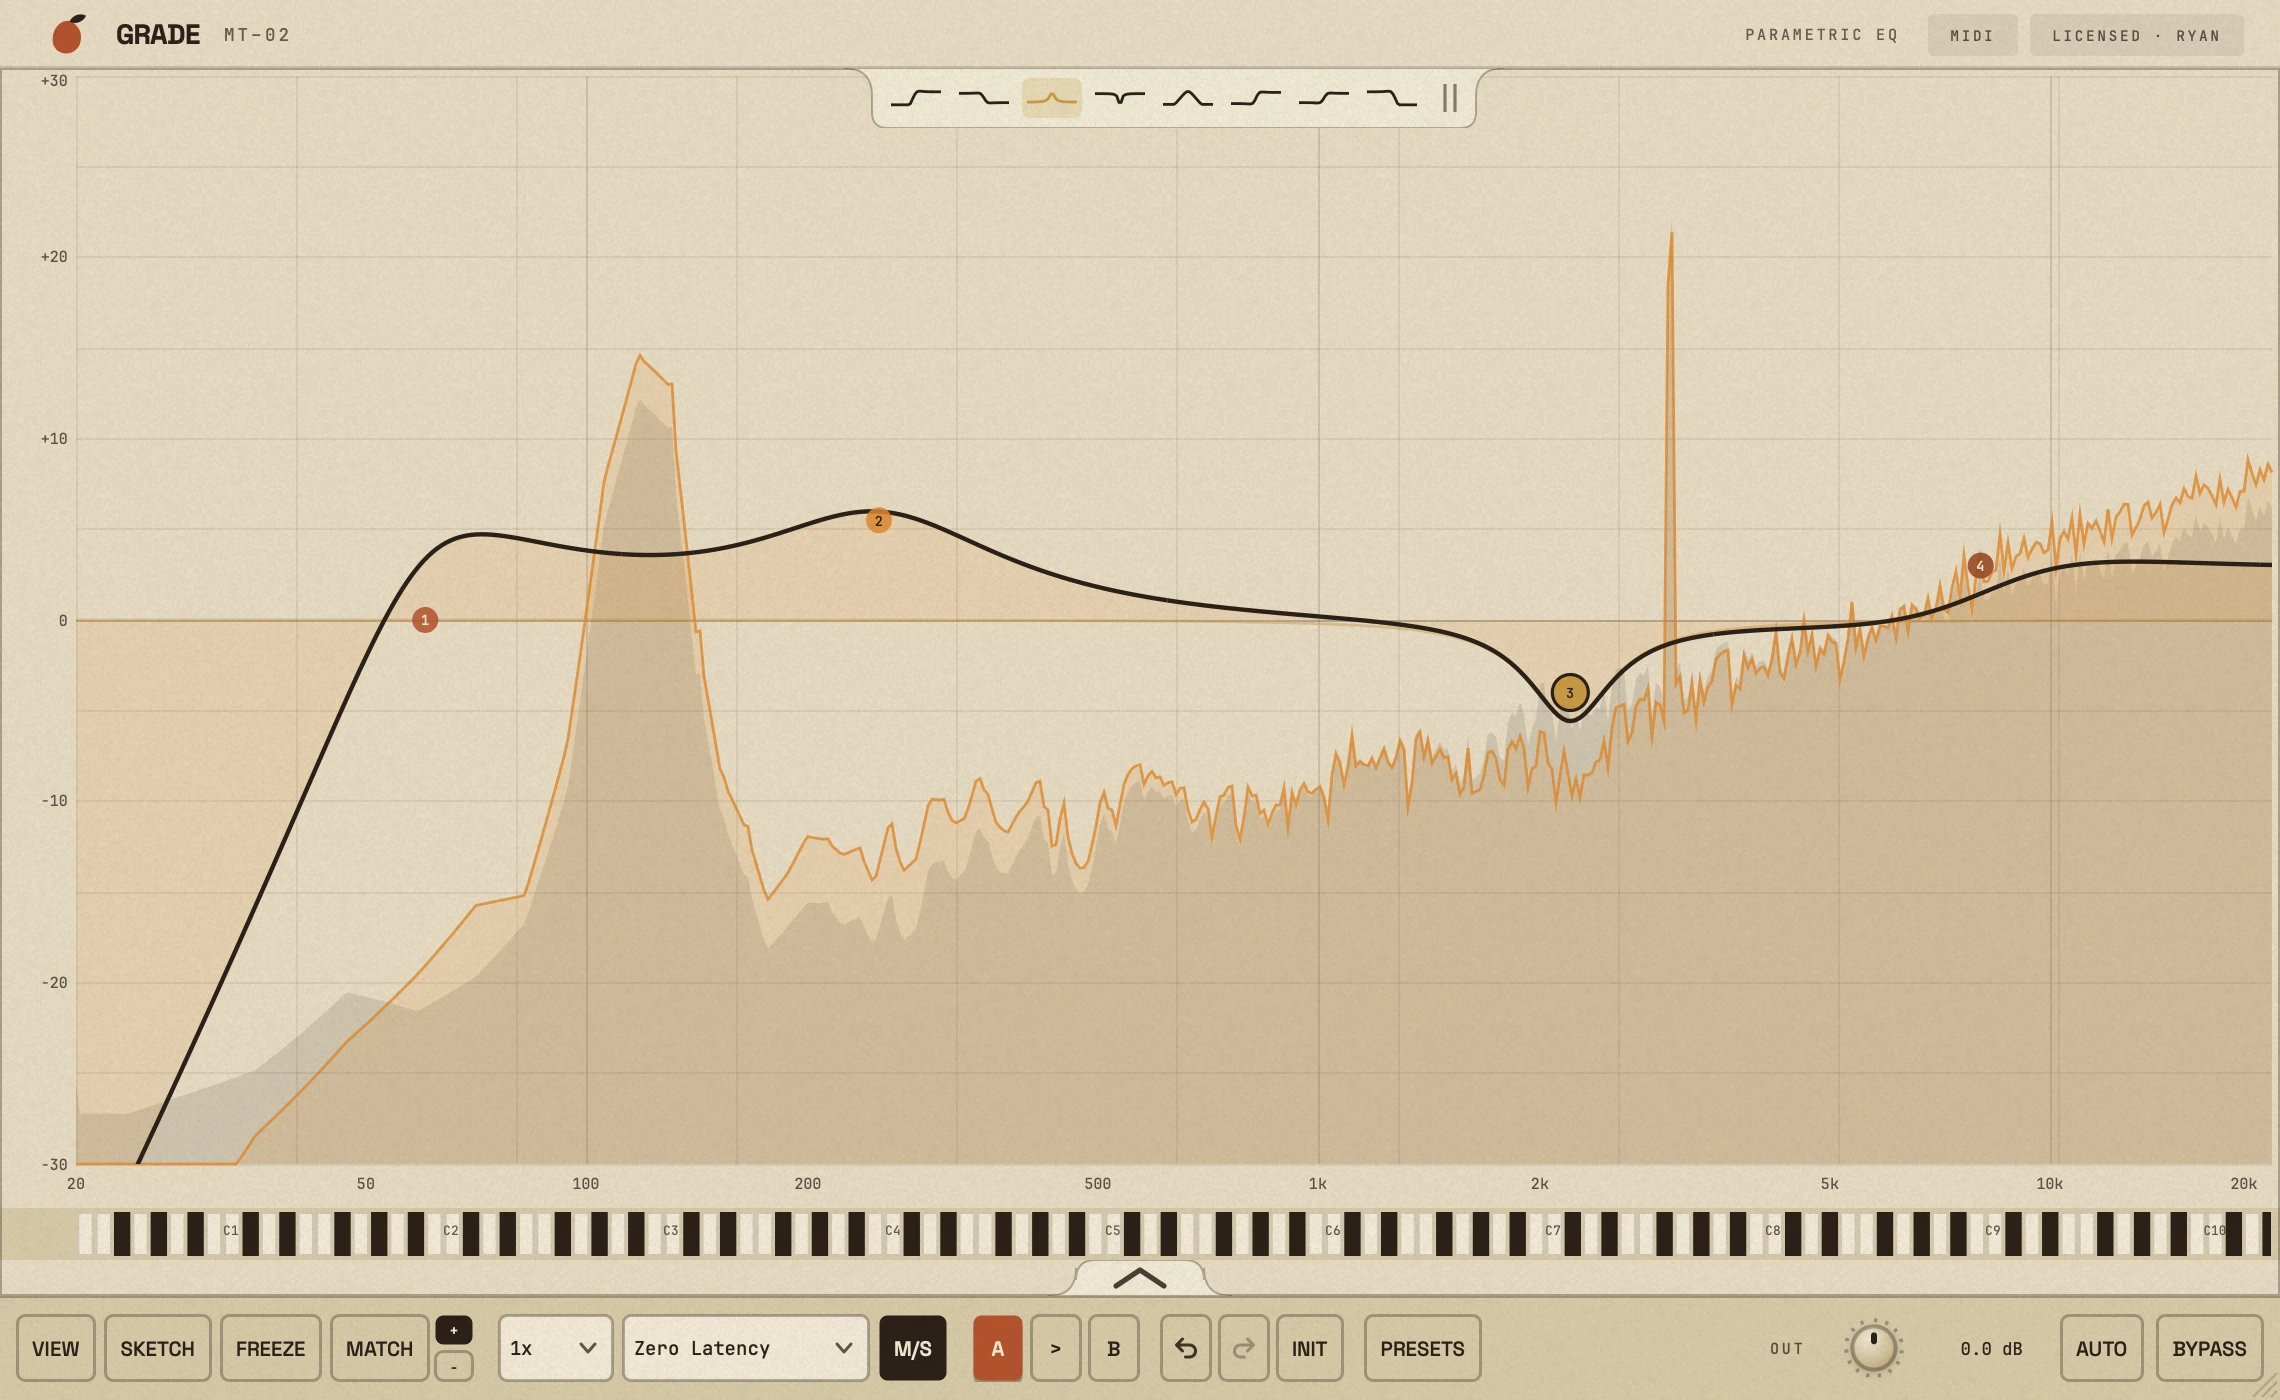Click the OUT label
The height and width of the screenshot is (1400, 2280).
(x=1787, y=1349)
